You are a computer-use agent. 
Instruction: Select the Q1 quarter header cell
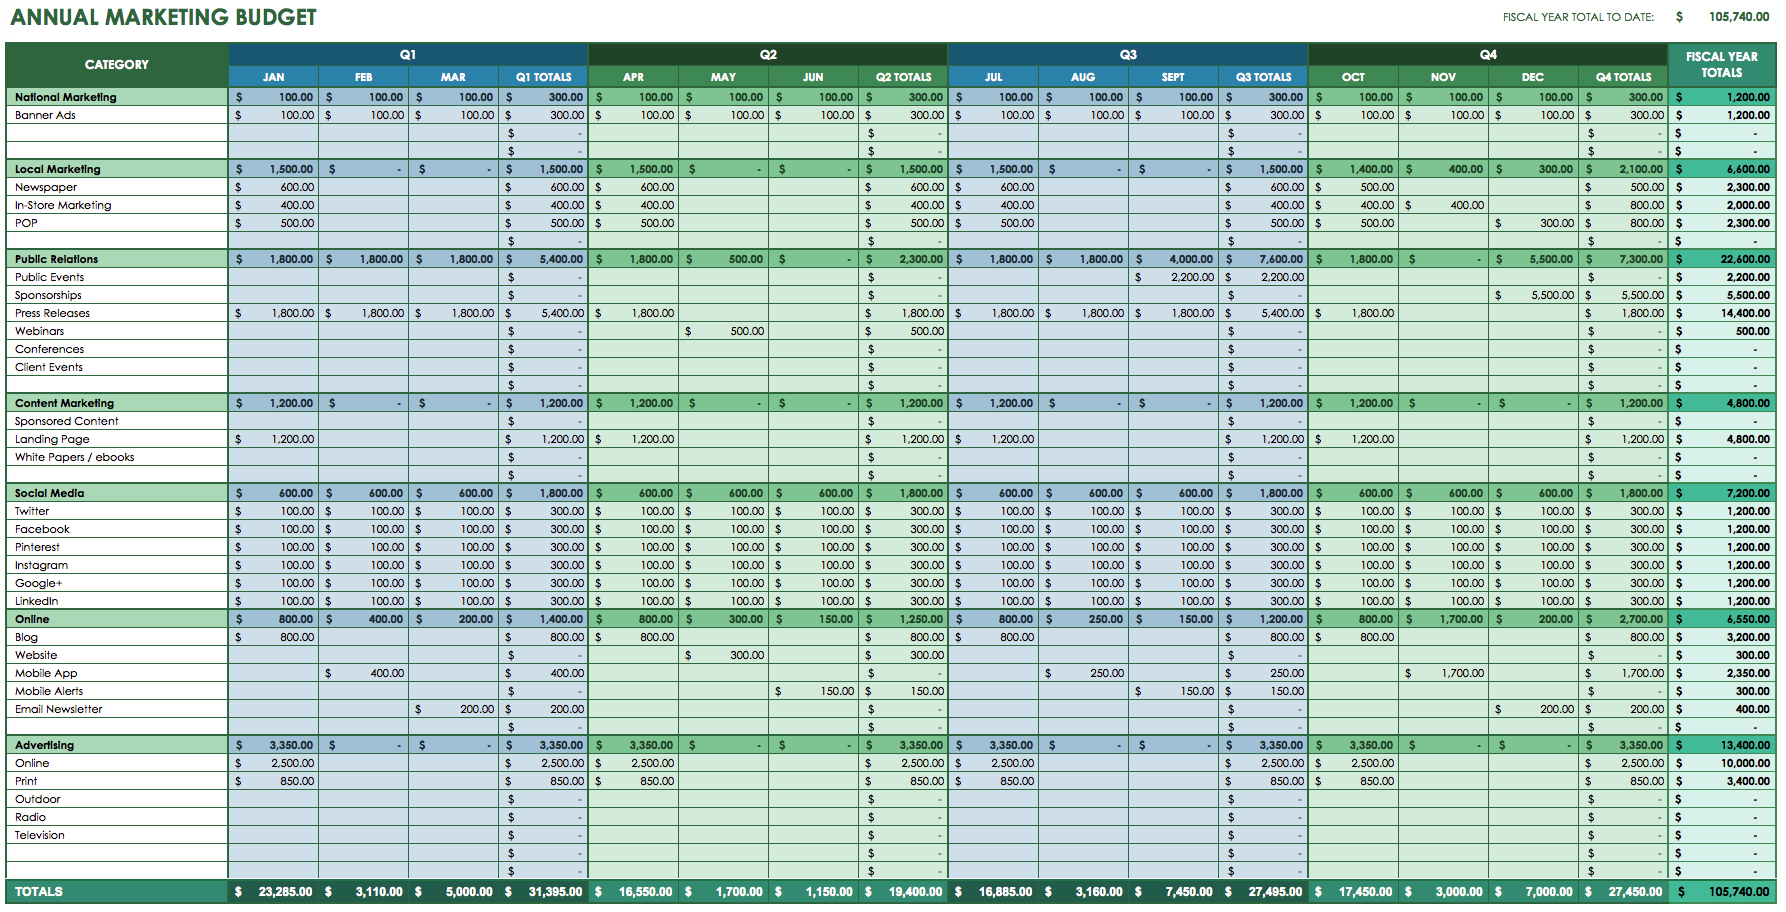pos(408,54)
